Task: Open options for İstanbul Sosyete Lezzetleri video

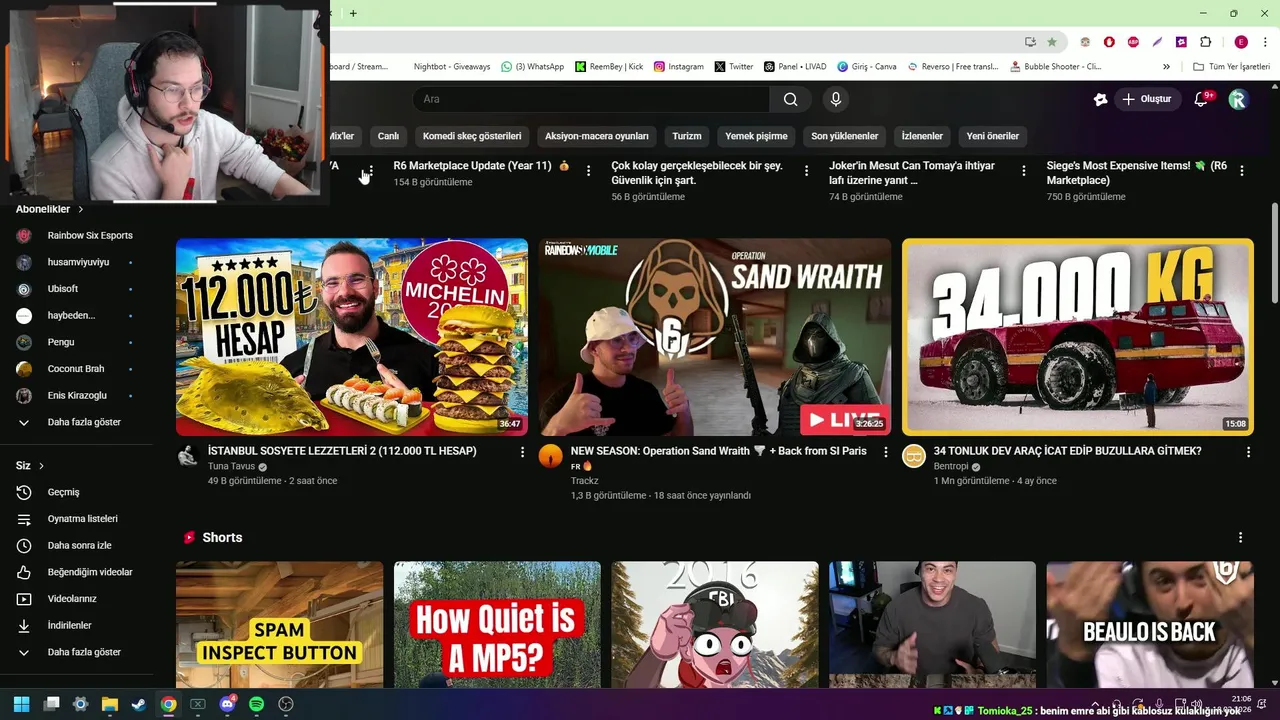Action: point(522,452)
